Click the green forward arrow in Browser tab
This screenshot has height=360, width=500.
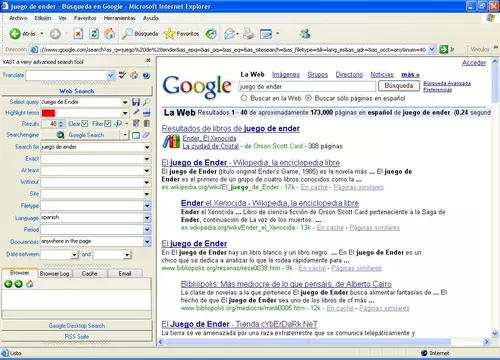tap(19, 284)
